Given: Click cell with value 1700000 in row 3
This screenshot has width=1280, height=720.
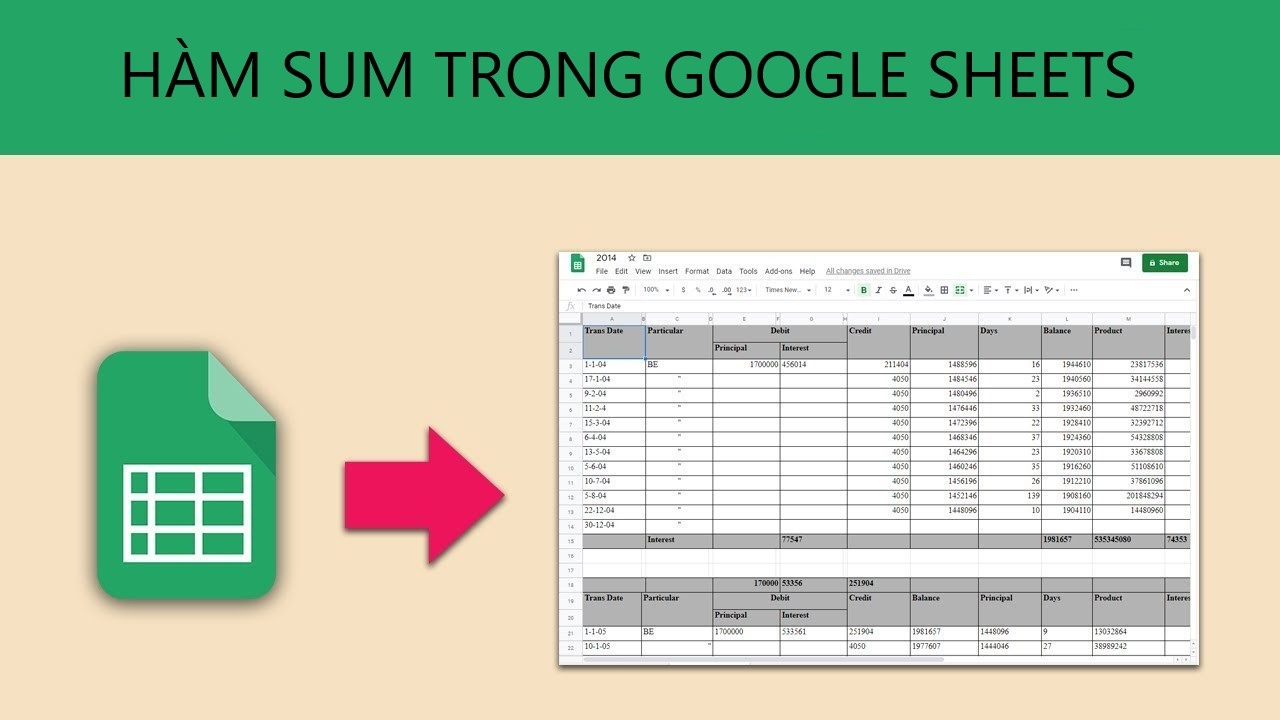Looking at the screenshot, I should pyautogui.click(x=746, y=366).
